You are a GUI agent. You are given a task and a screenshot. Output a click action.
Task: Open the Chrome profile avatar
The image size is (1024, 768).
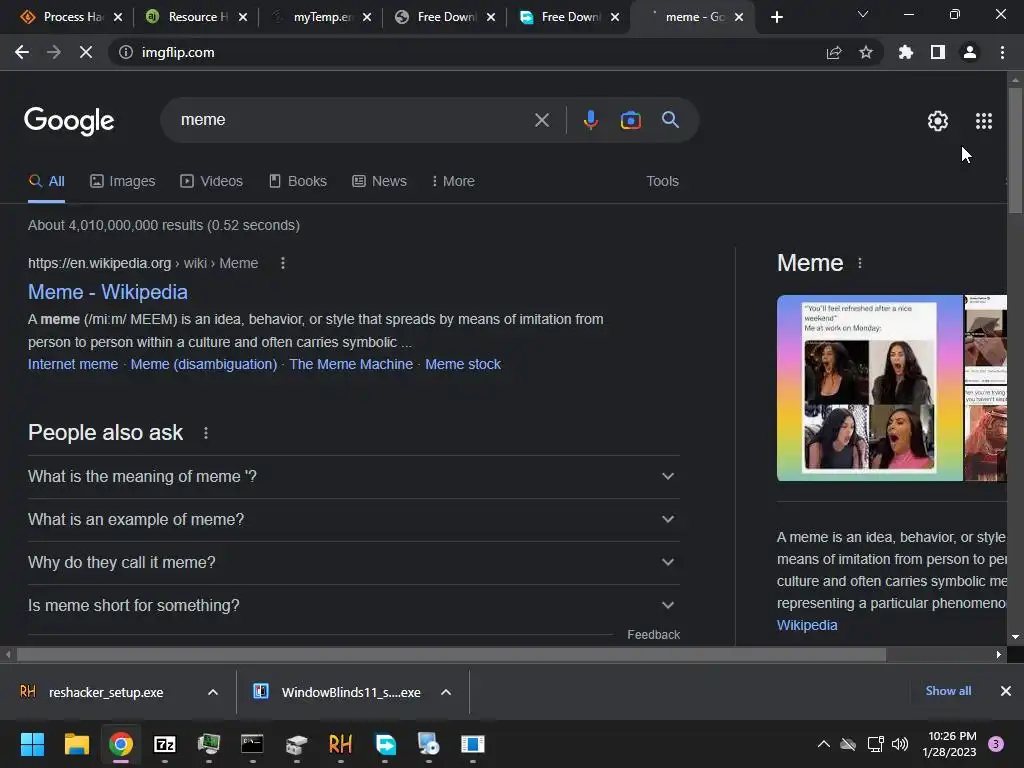(970, 52)
